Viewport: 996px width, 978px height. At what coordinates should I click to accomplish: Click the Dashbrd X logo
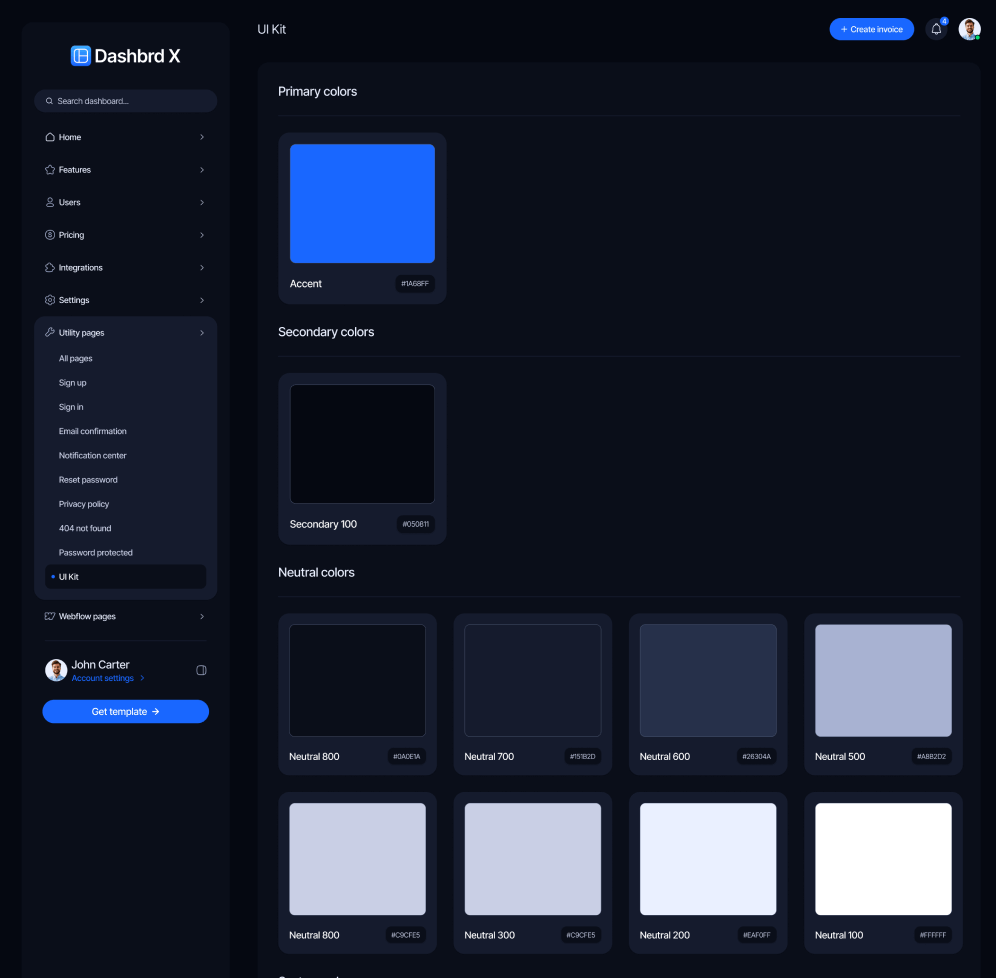pos(125,55)
